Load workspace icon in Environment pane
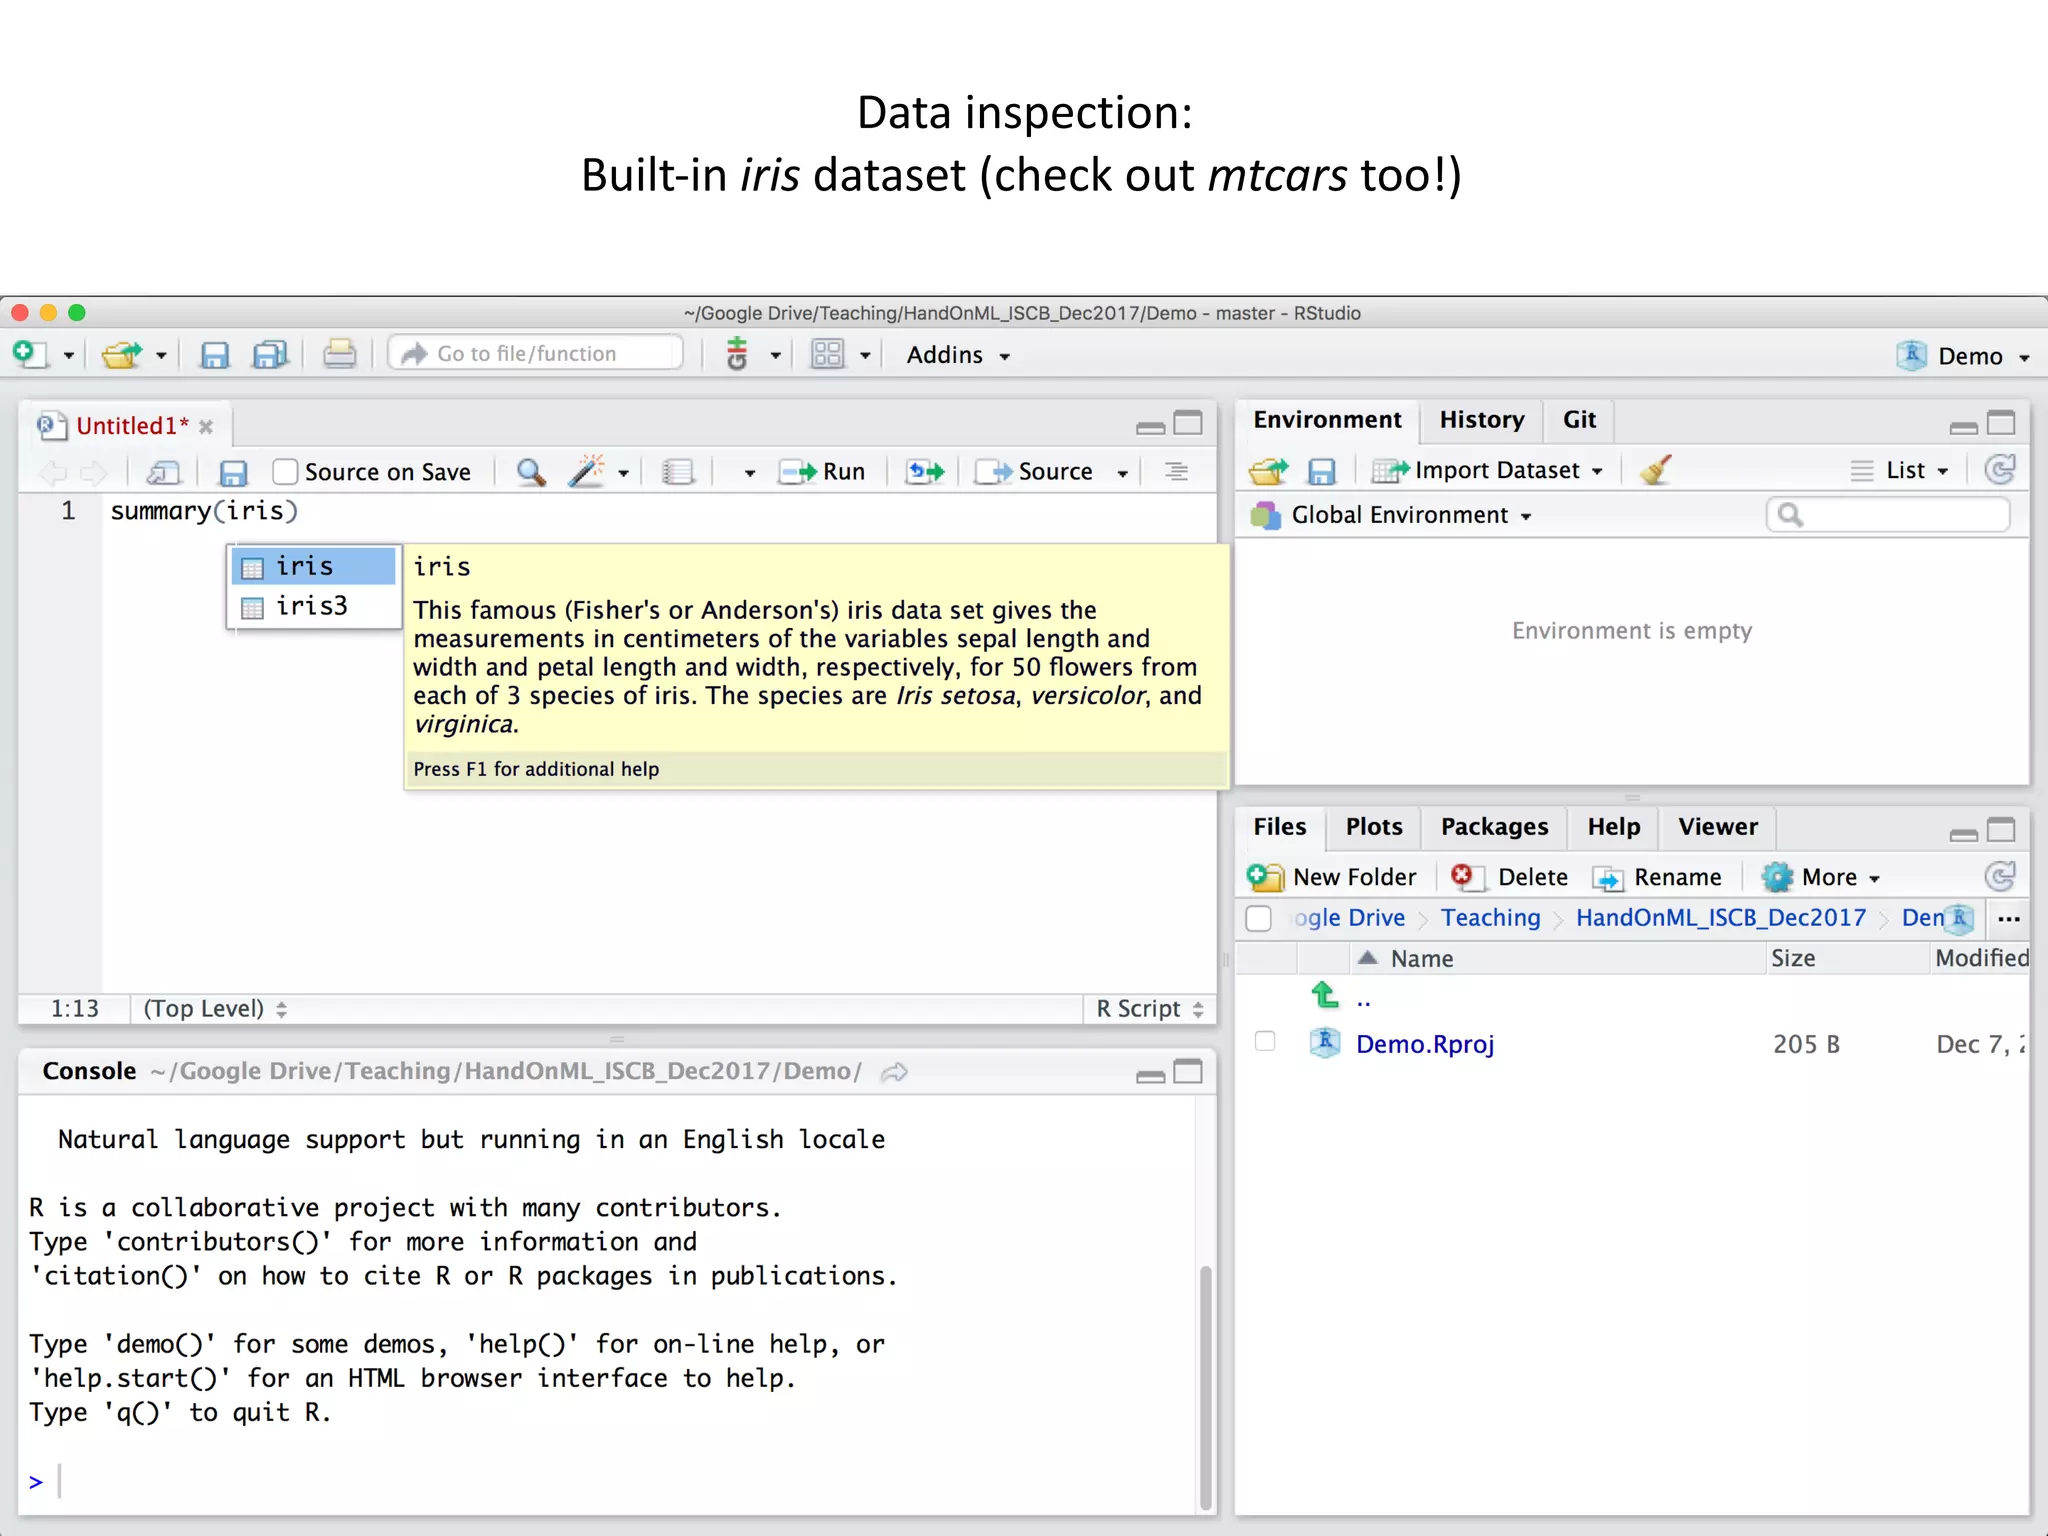Image resolution: width=2048 pixels, height=1536 pixels. click(1269, 470)
